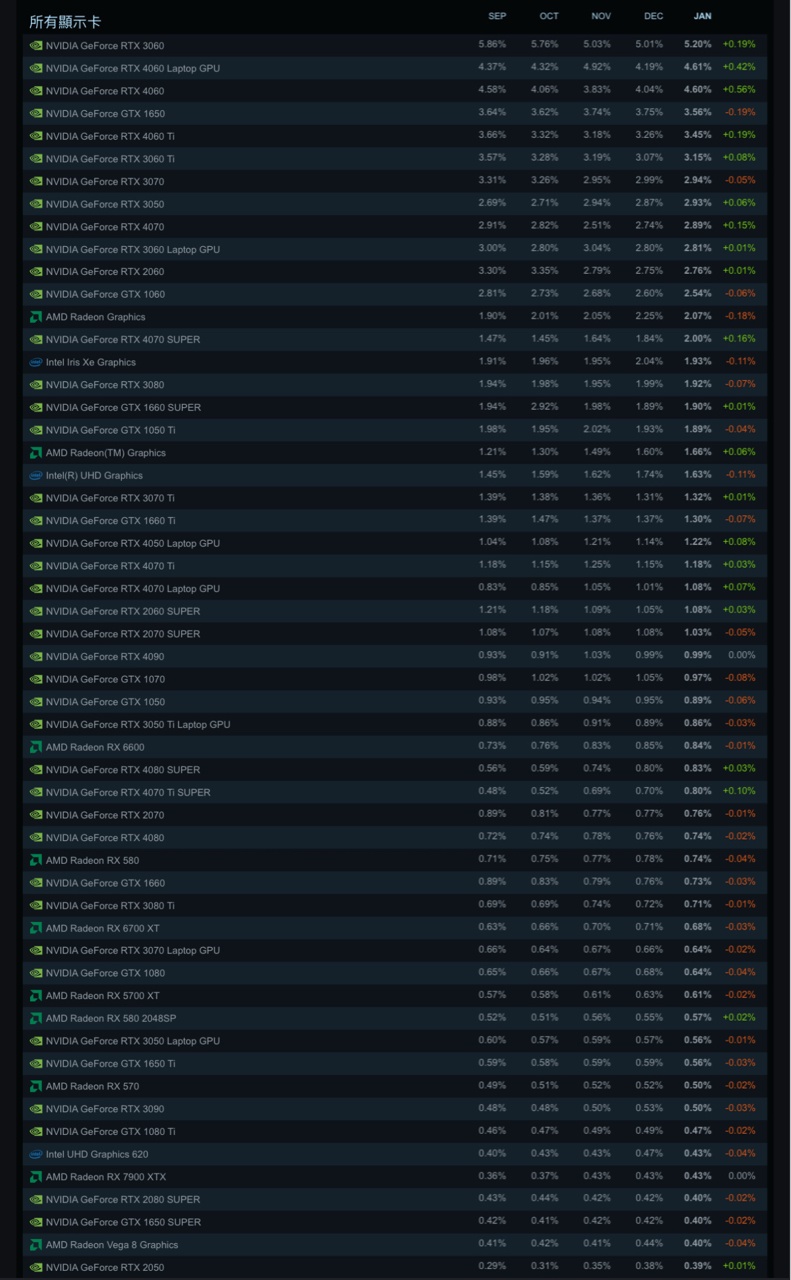
Task: Click NVIDIA icon beside GeForce RTX 2050
Action: (36, 1267)
